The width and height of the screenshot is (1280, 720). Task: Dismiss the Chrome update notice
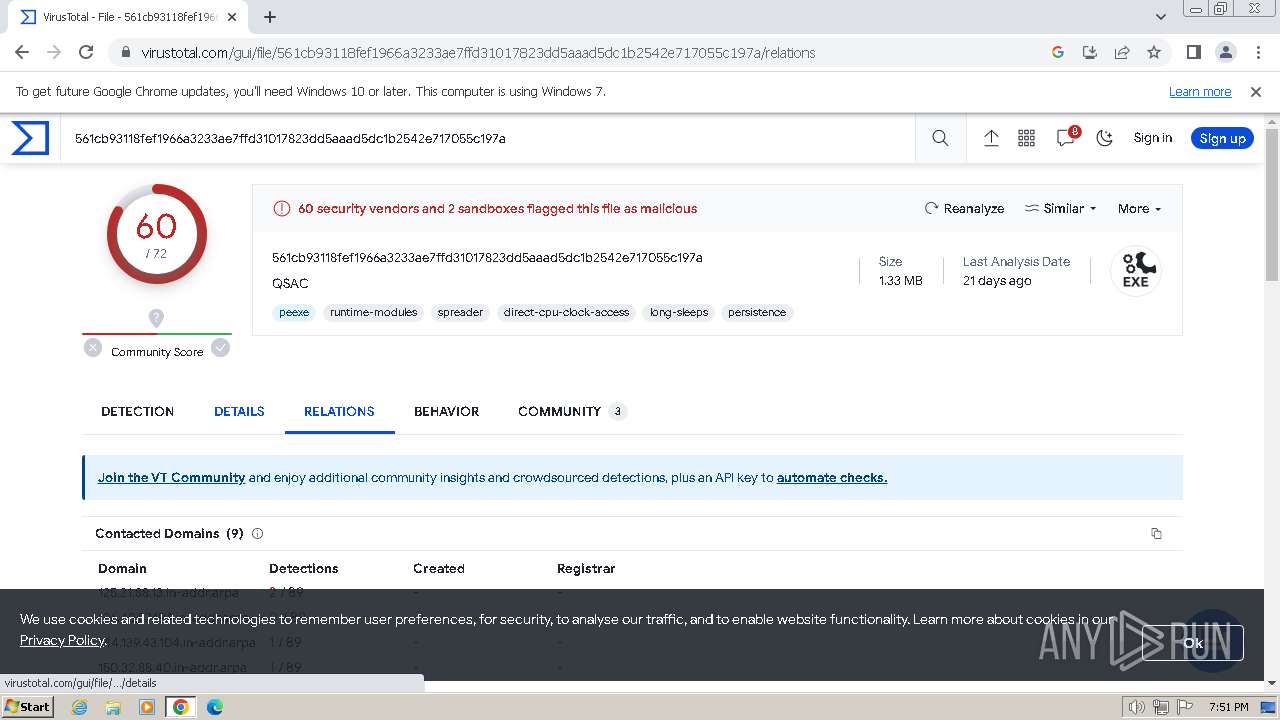1256,91
